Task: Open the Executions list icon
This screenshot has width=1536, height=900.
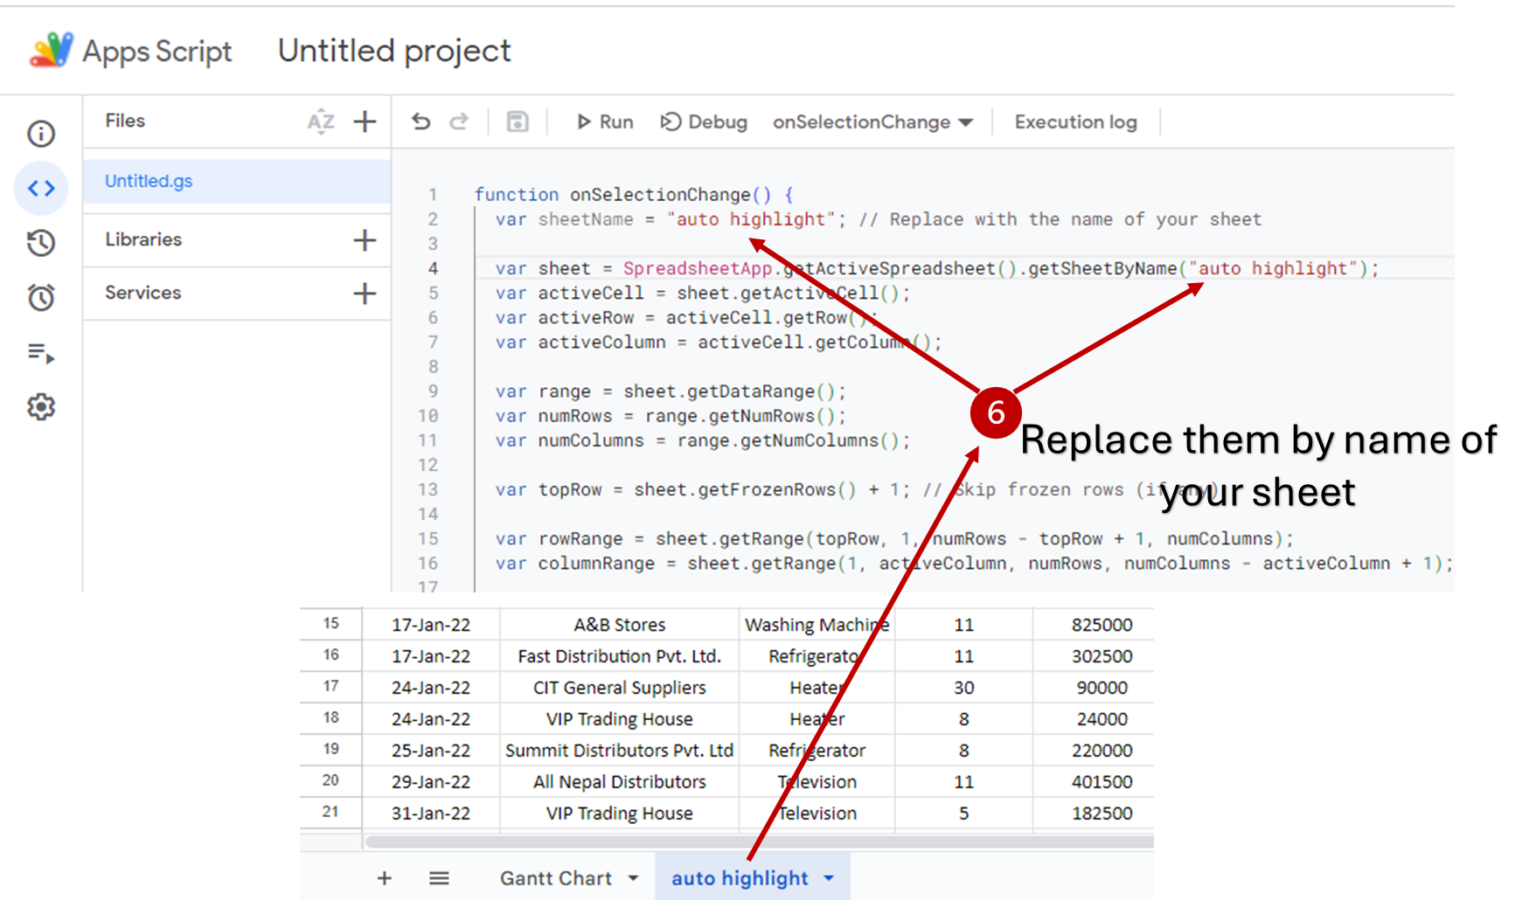Action: 41,353
